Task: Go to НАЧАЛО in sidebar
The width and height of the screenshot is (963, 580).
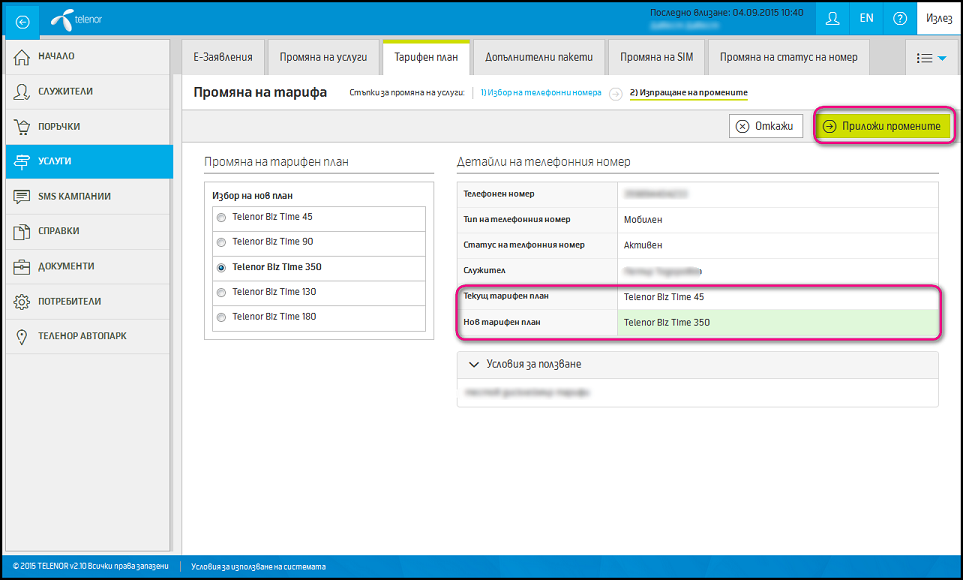Action: pyautogui.click(x=88, y=57)
